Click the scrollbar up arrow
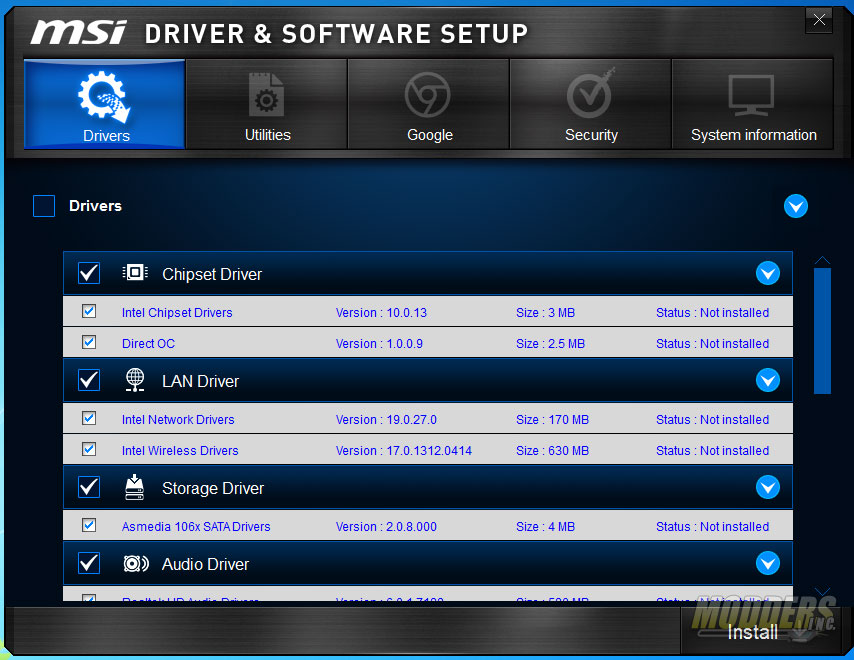The image size is (854, 660). pyautogui.click(x=822, y=260)
